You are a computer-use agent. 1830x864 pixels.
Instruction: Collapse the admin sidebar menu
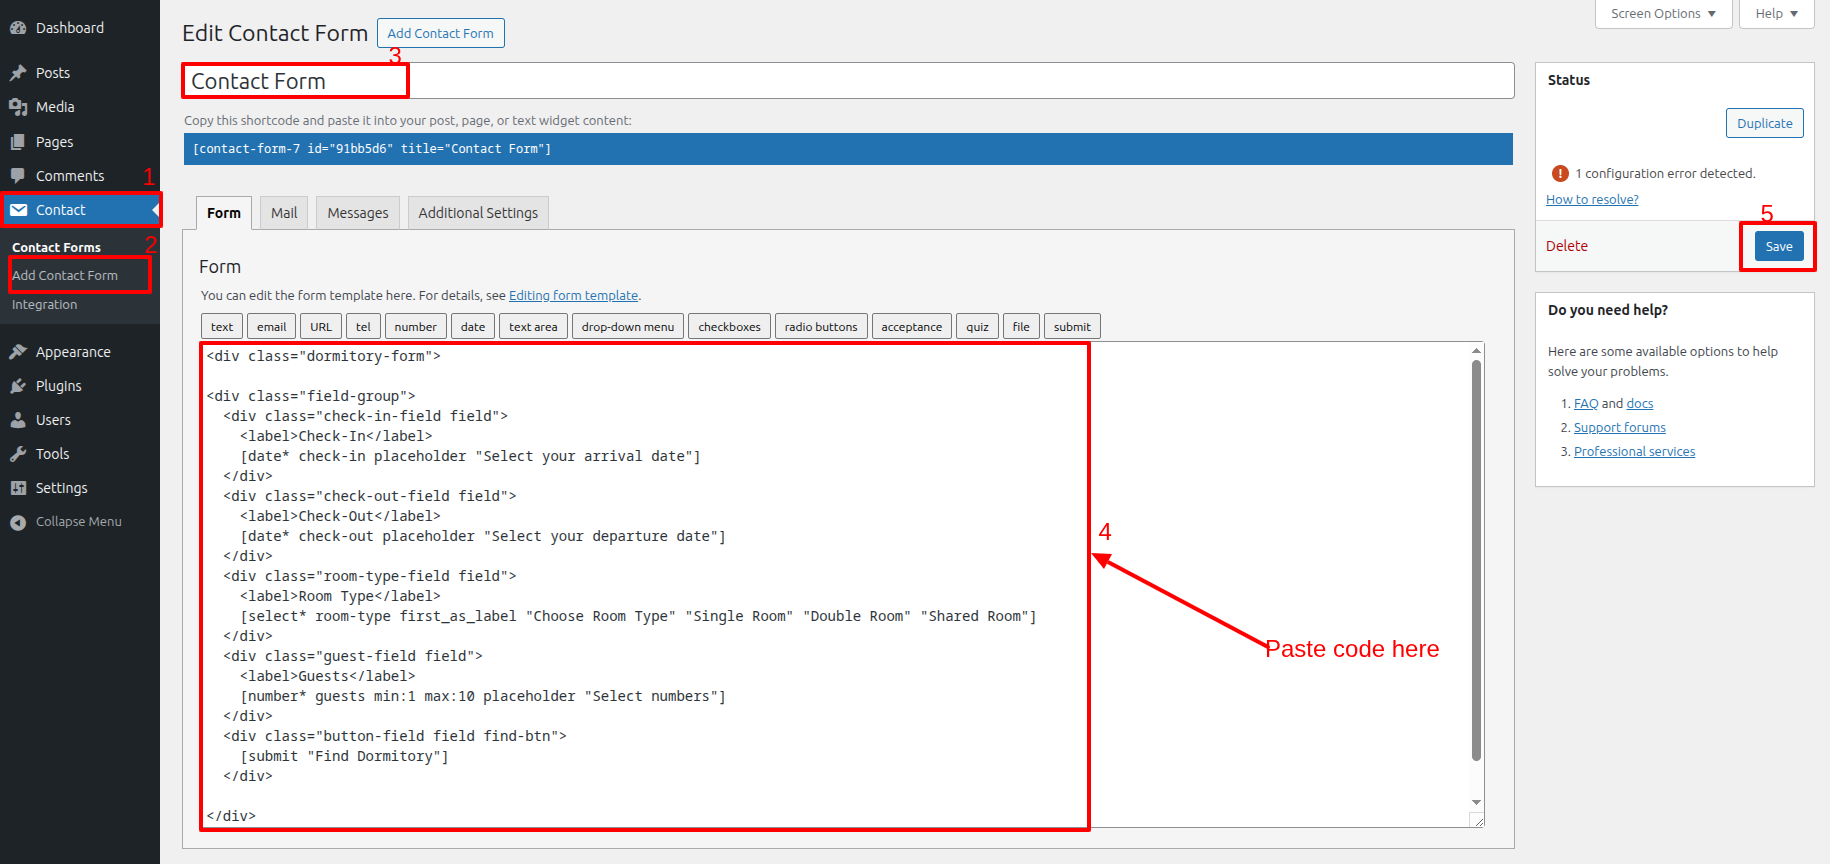66,522
